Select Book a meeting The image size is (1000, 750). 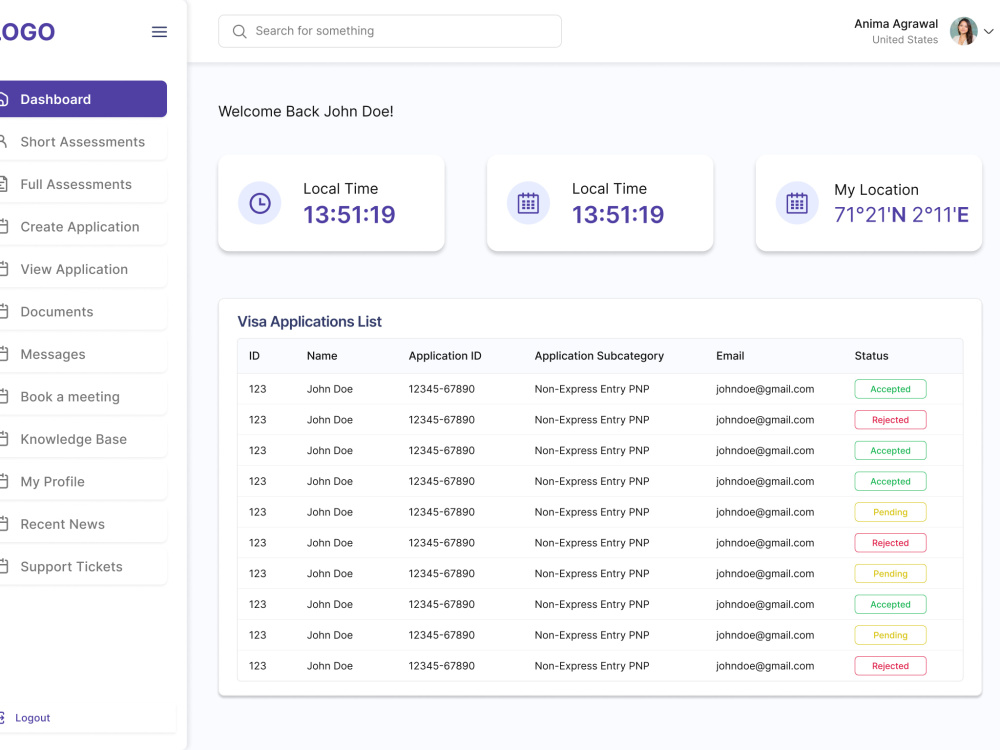point(84,397)
